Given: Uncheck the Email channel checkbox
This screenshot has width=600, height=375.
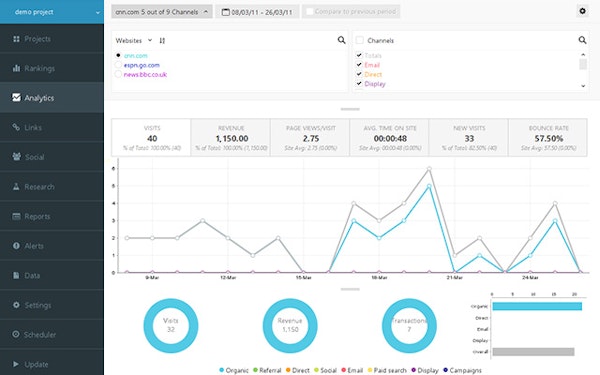Looking at the screenshot, I should 359,65.
